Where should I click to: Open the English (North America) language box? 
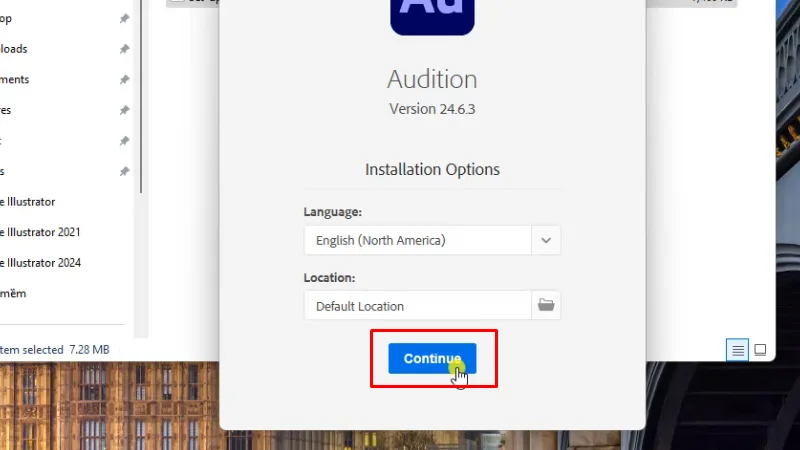pyautogui.click(x=417, y=240)
